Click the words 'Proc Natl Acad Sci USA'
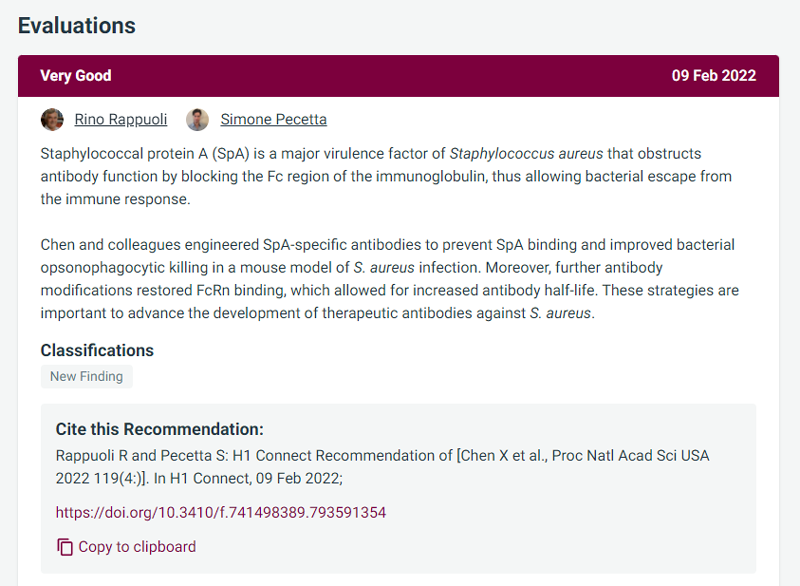 pyautogui.click(x=631, y=455)
